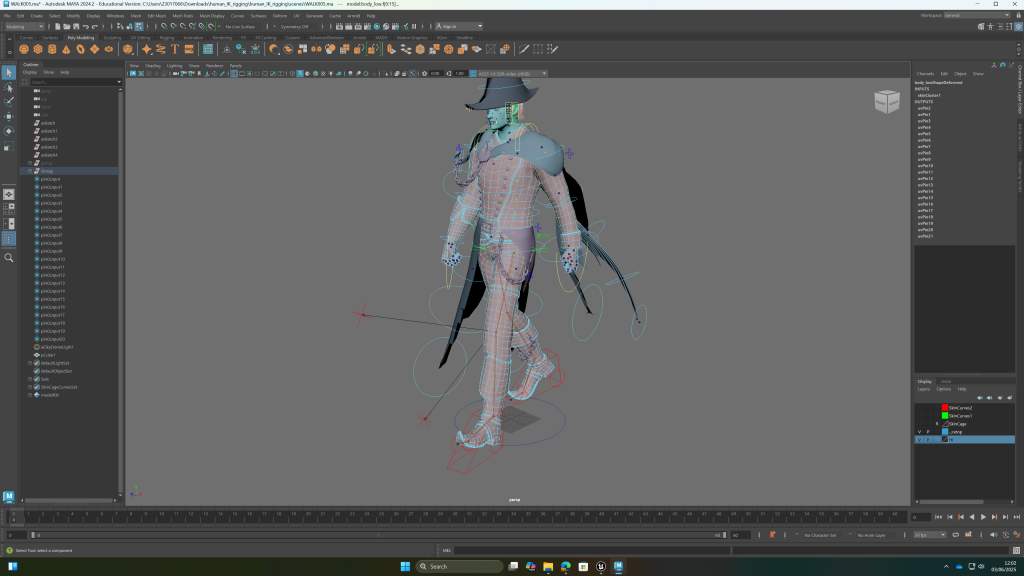Expand the Sets node in Outliner

[x=31, y=379]
